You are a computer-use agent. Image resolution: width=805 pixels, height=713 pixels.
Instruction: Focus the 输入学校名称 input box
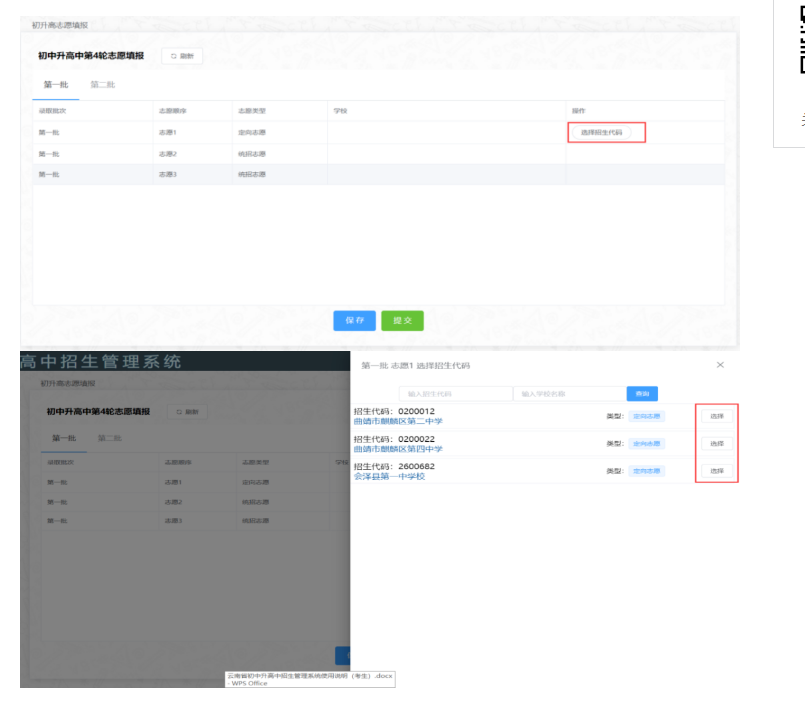[x=567, y=394]
